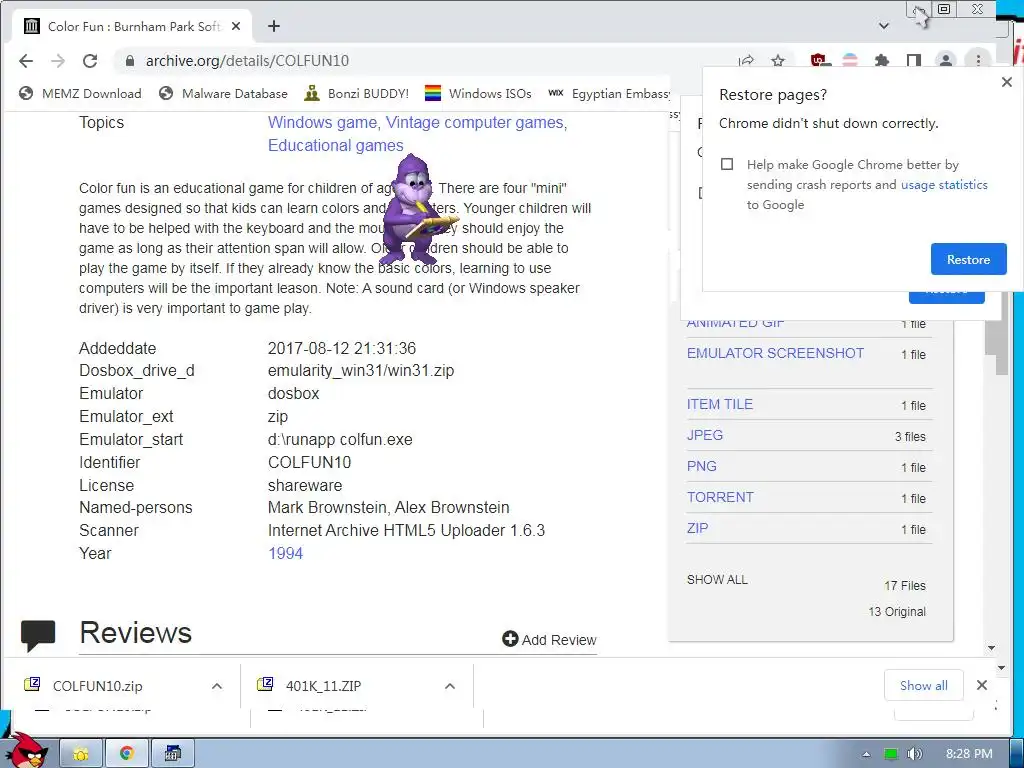
Task: Go back to the previous page
Action: pos(25,61)
